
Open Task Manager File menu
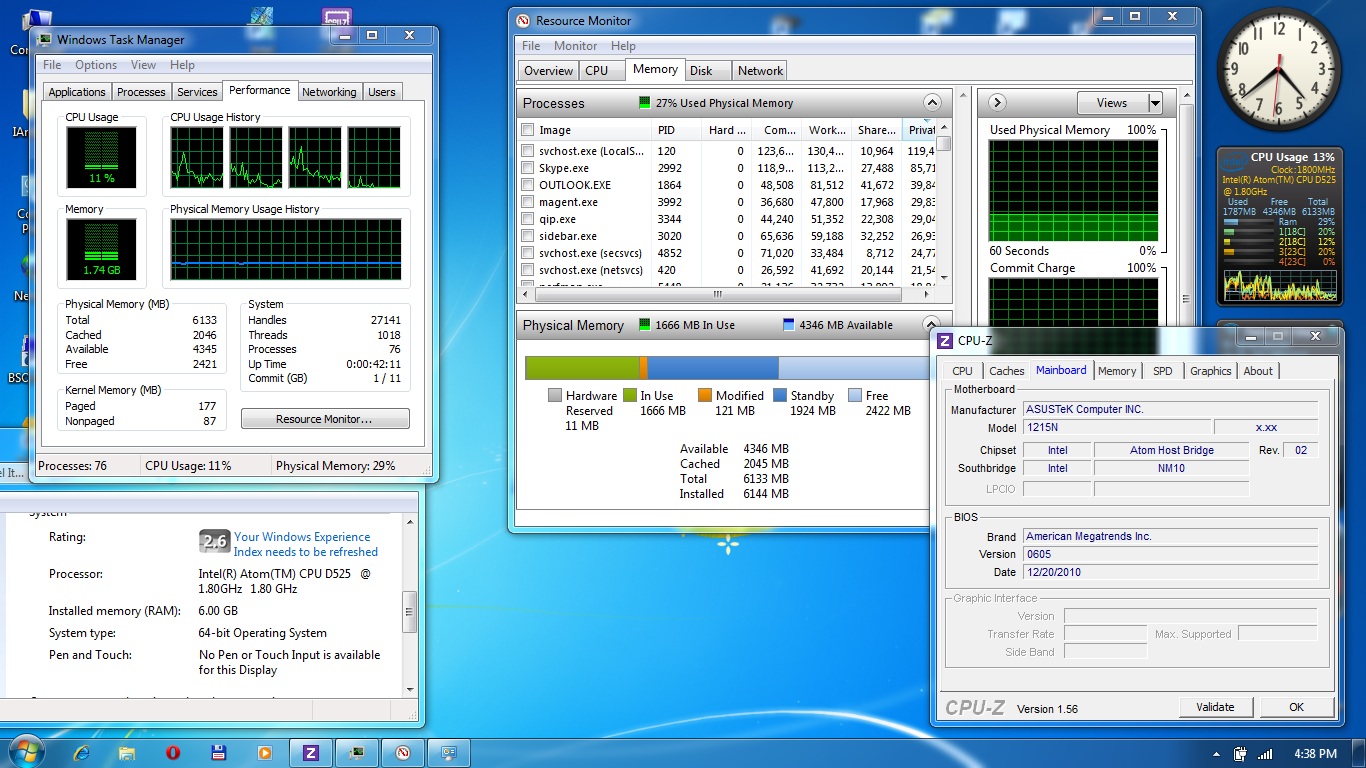(x=52, y=65)
